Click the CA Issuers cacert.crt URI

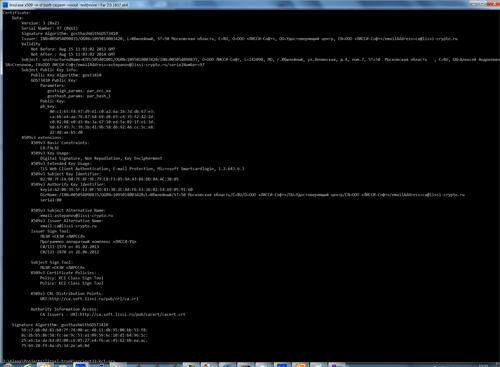113,314
